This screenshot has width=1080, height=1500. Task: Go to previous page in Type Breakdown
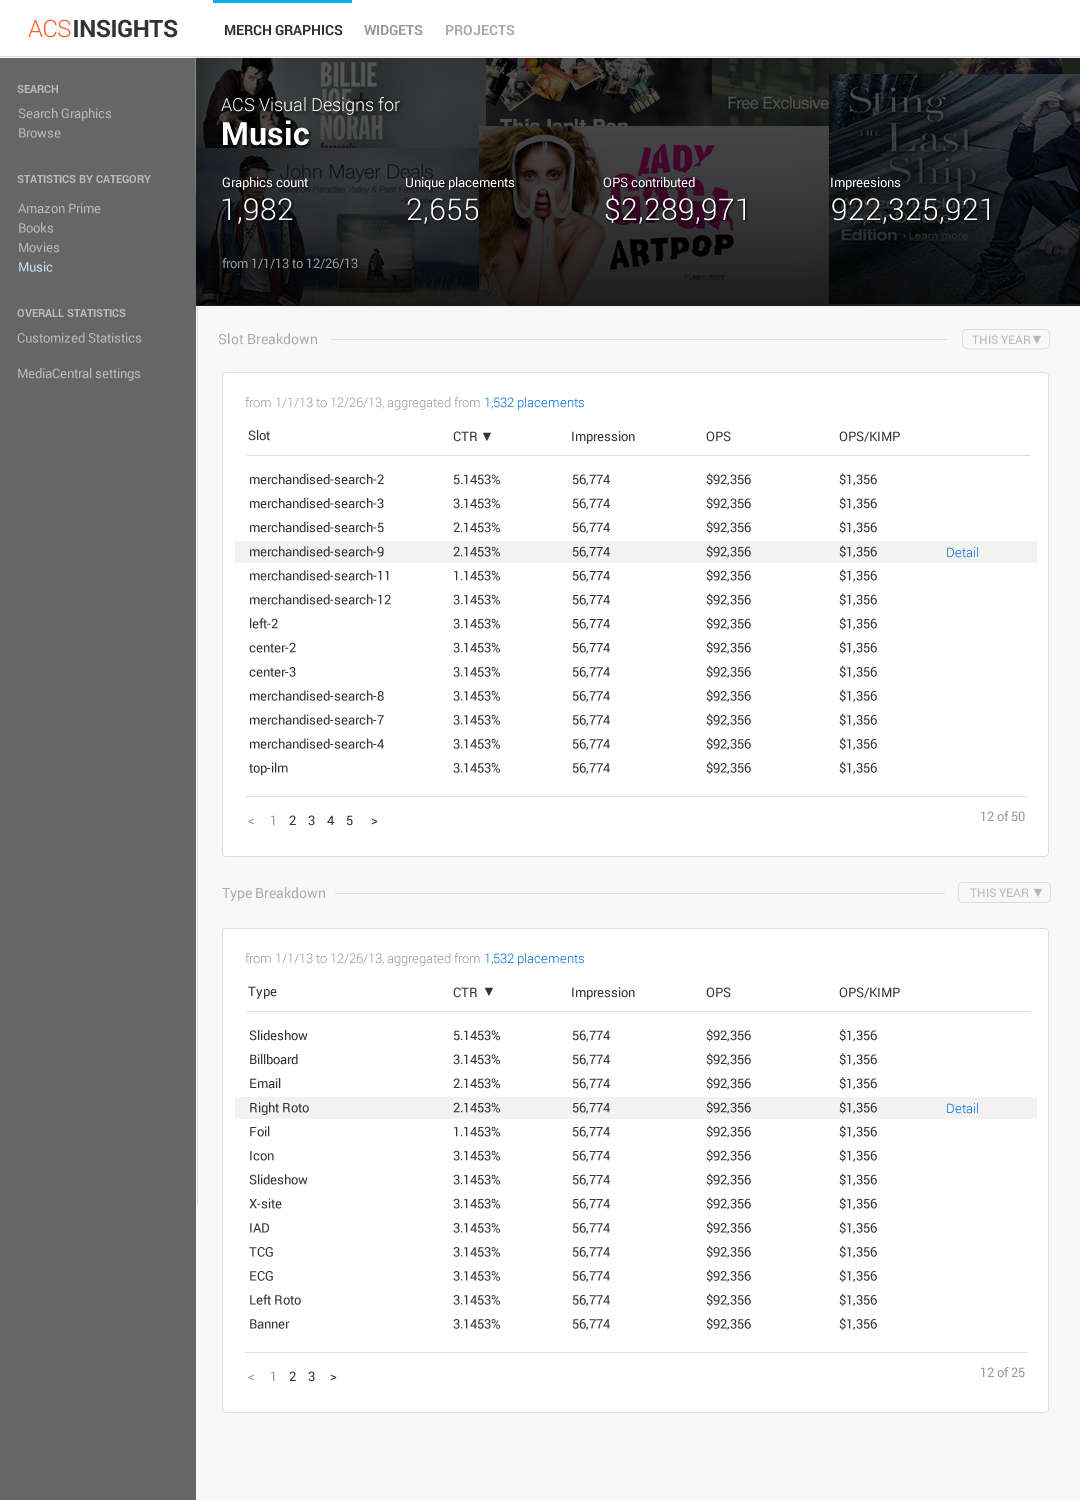coord(251,1377)
